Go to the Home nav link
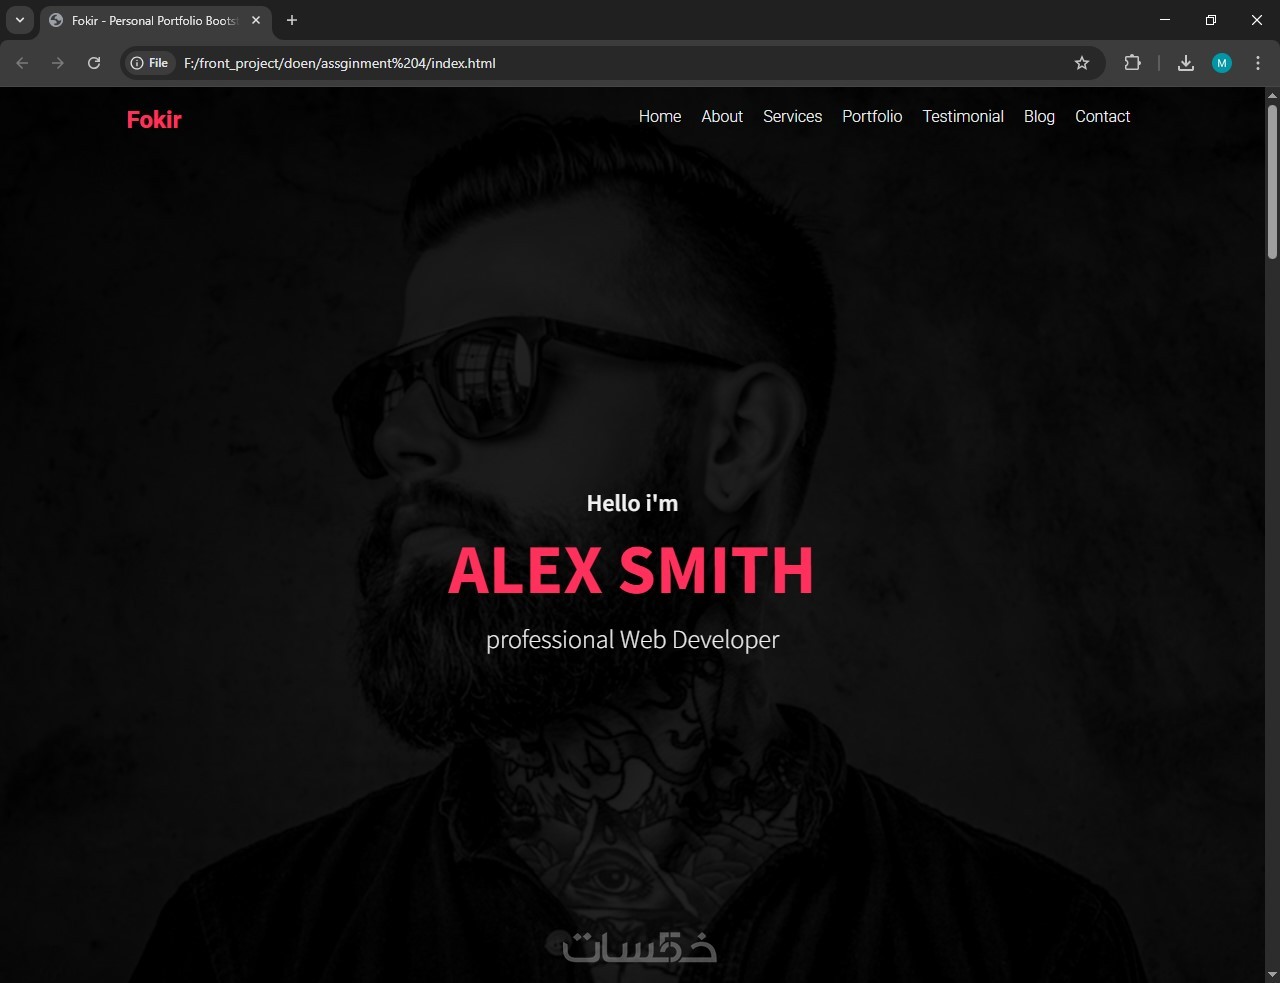Viewport: 1280px width, 983px height. pyautogui.click(x=660, y=116)
